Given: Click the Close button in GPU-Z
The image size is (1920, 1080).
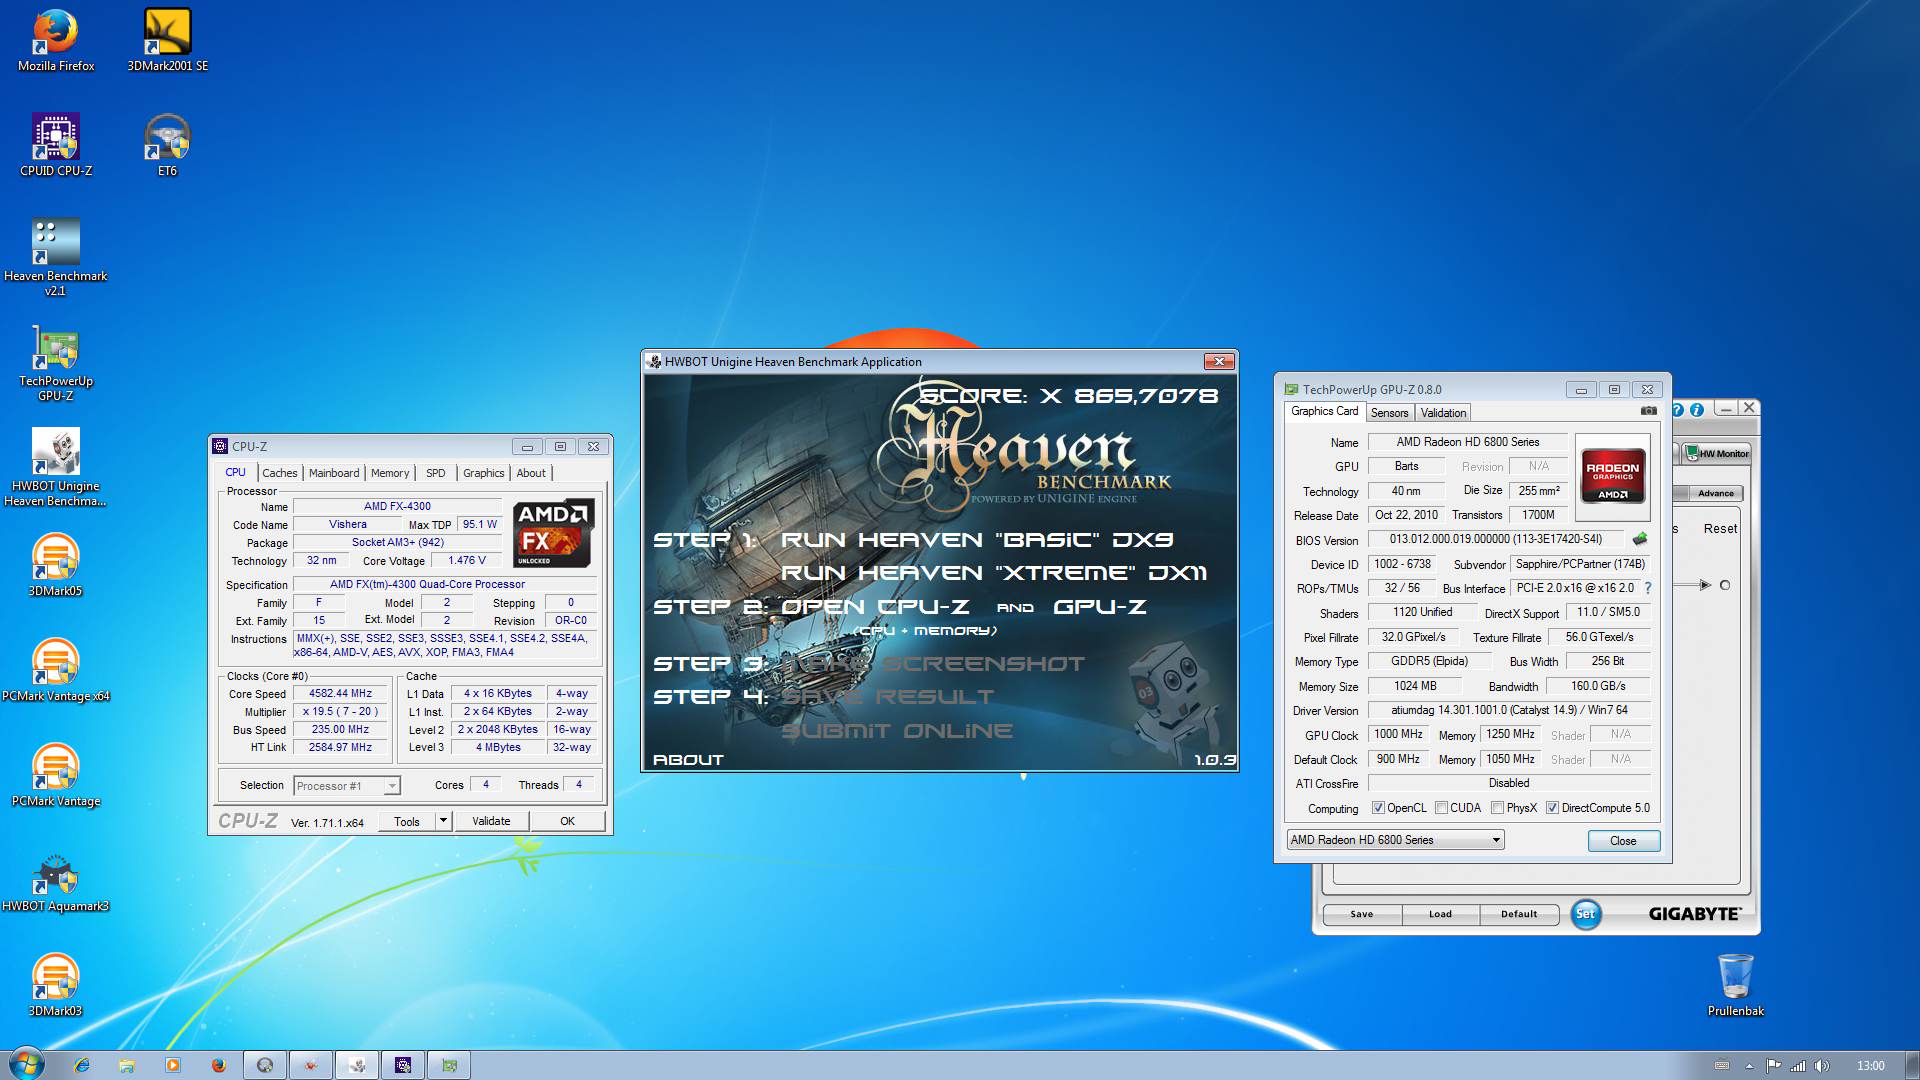Looking at the screenshot, I should point(1623,841).
